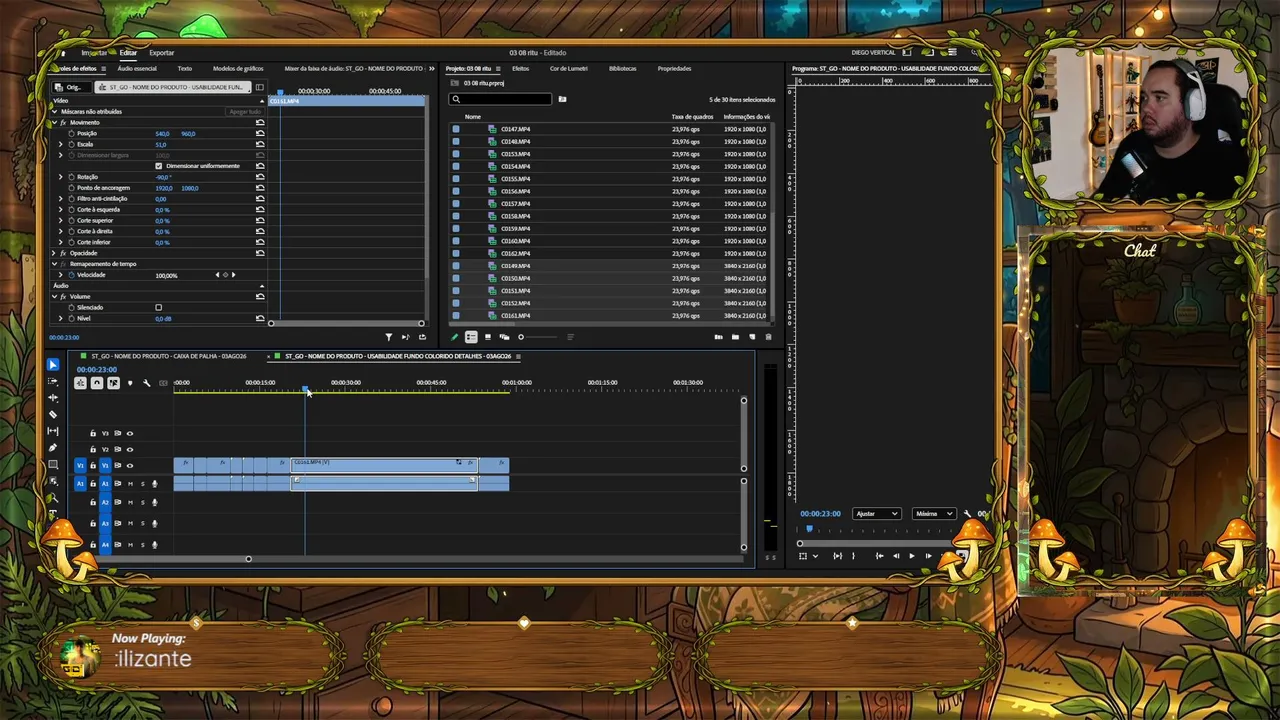Select the Ripple Edit tool
Viewport: 1280px width, 720px height.
(x=53, y=398)
